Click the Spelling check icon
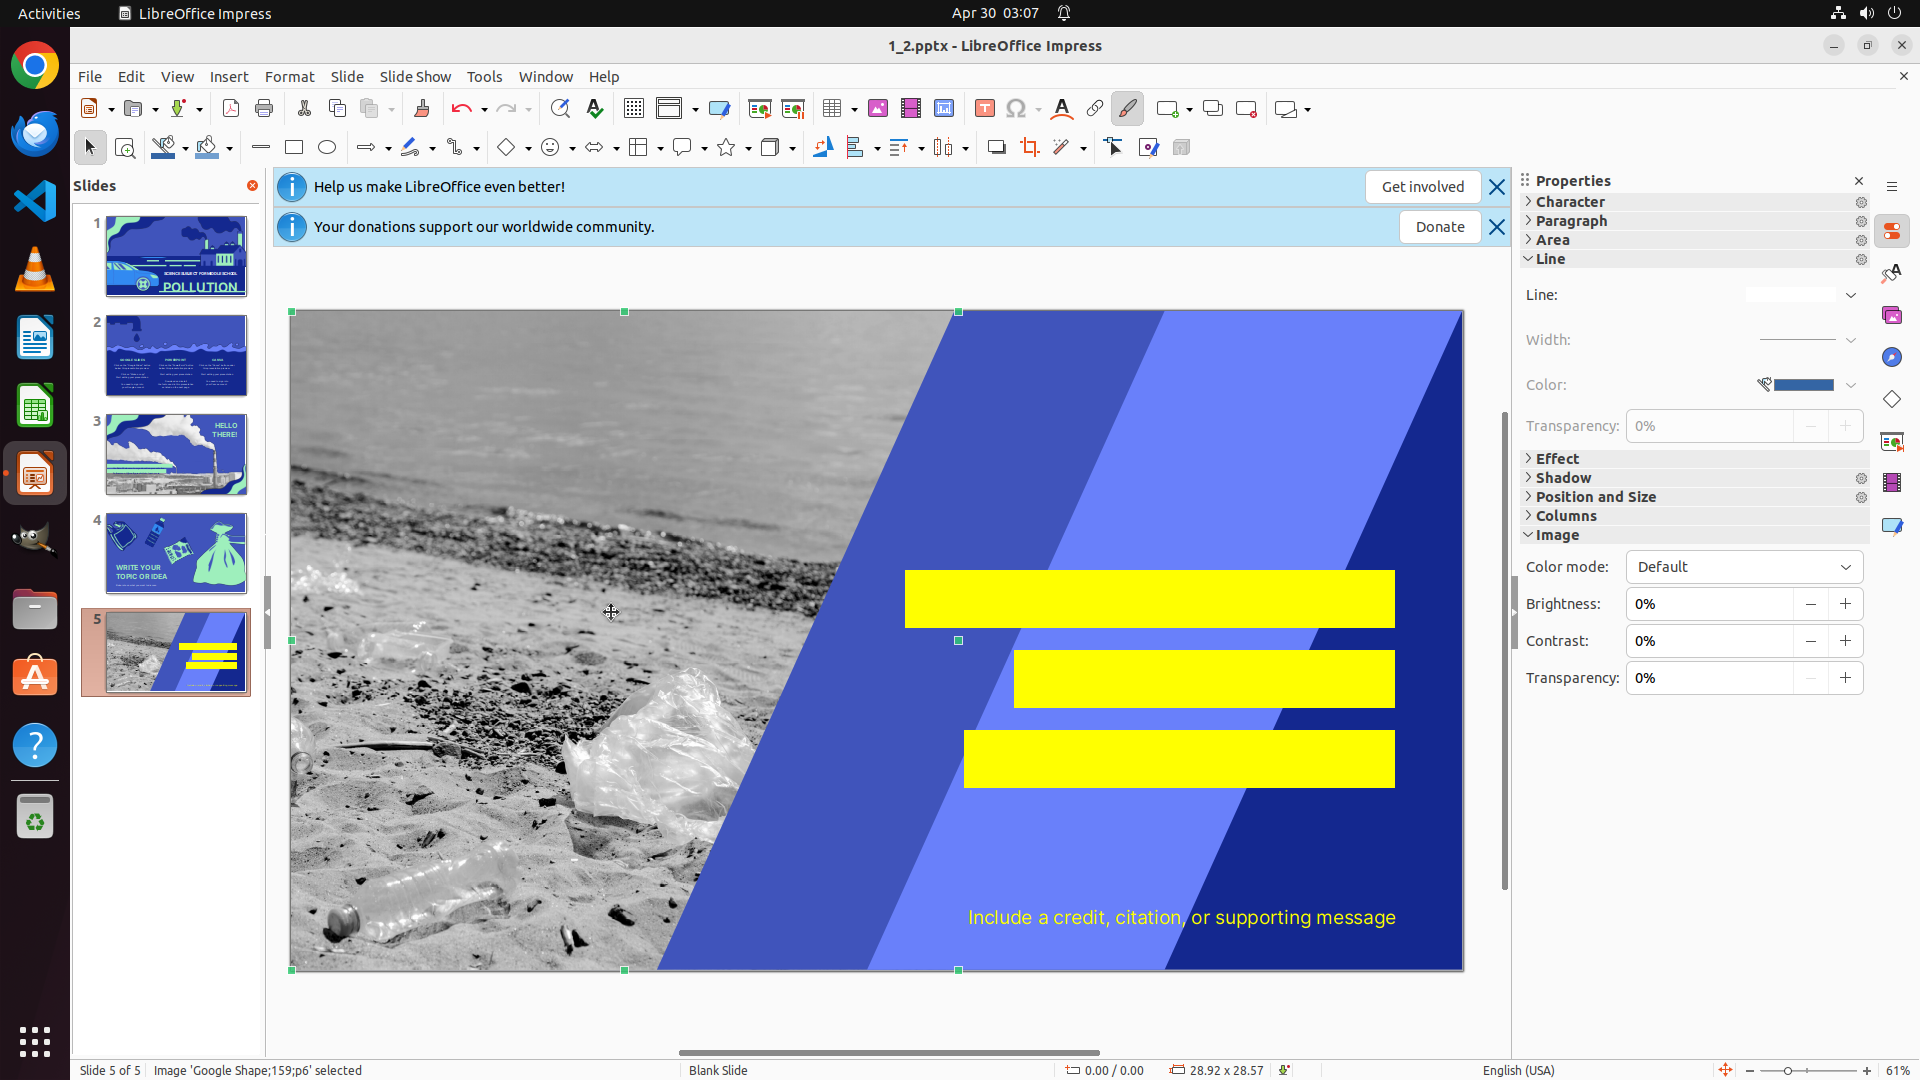The image size is (1920, 1080). pos(595,109)
